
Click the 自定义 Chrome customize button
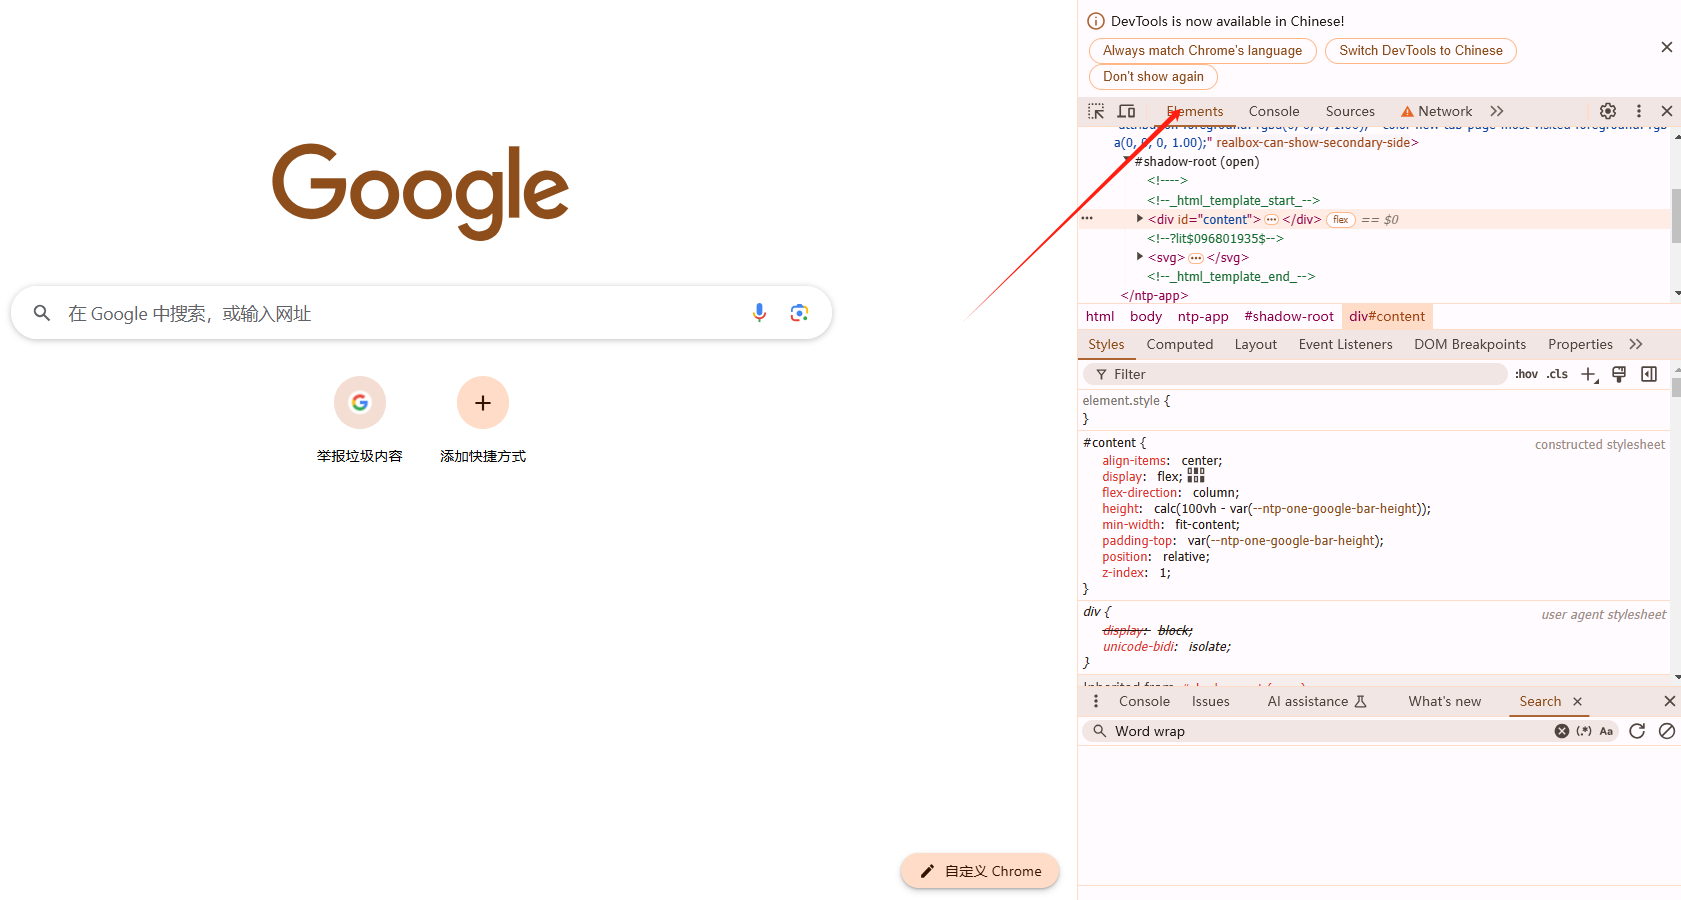click(x=980, y=871)
